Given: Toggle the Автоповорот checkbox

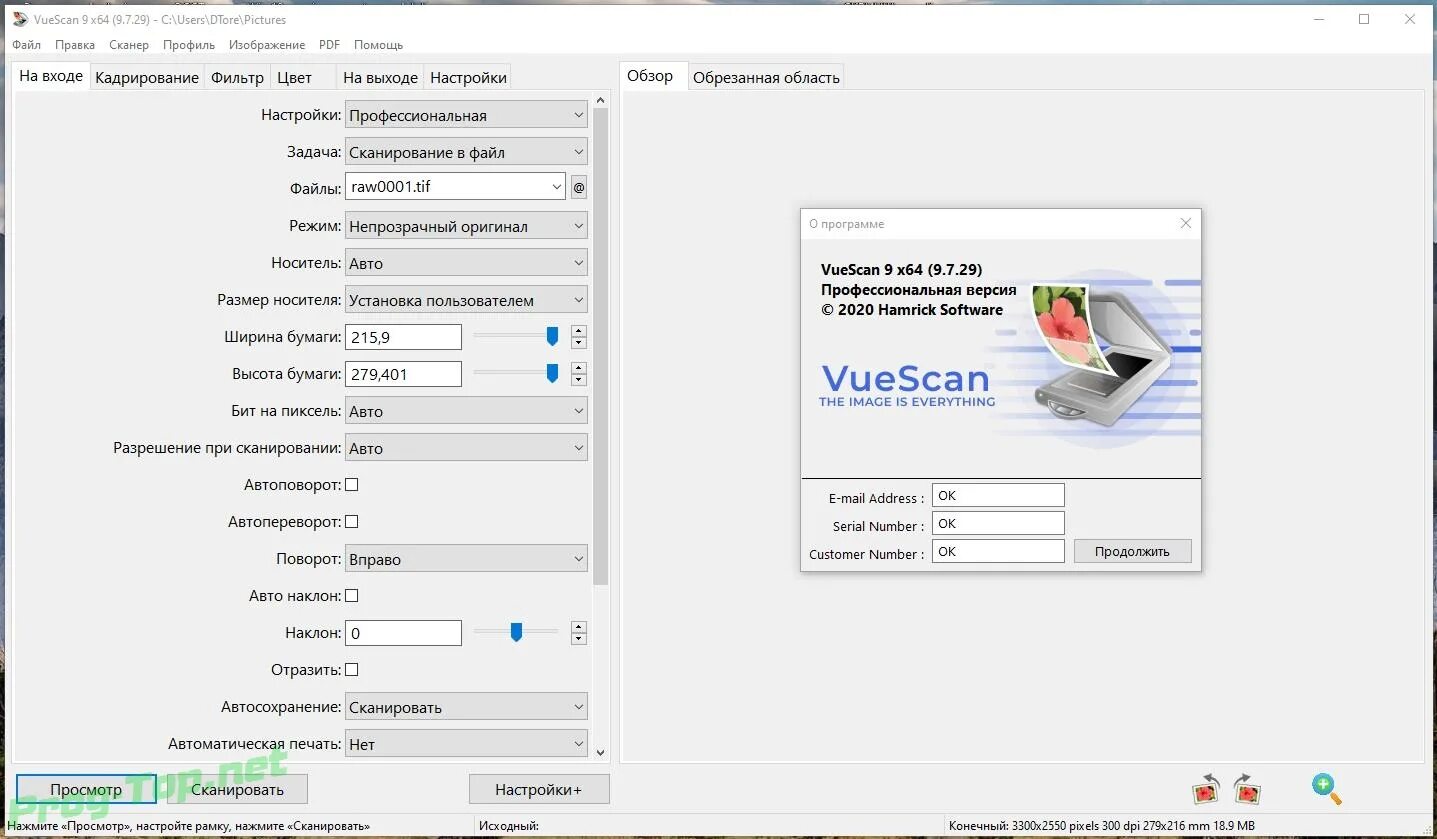Looking at the screenshot, I should [351, 485].
